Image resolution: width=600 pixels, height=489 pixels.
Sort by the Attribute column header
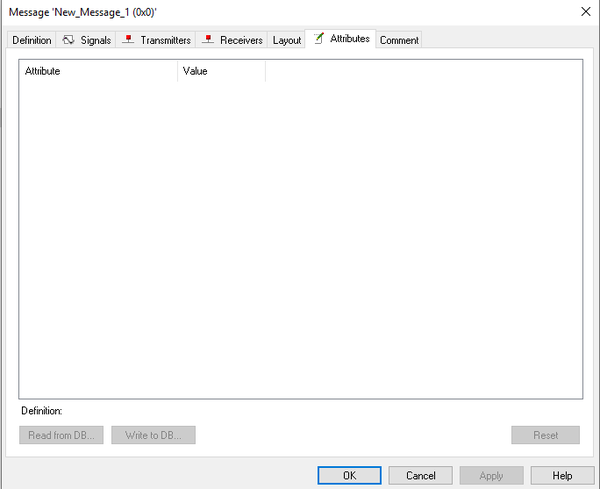coord(98,71)
